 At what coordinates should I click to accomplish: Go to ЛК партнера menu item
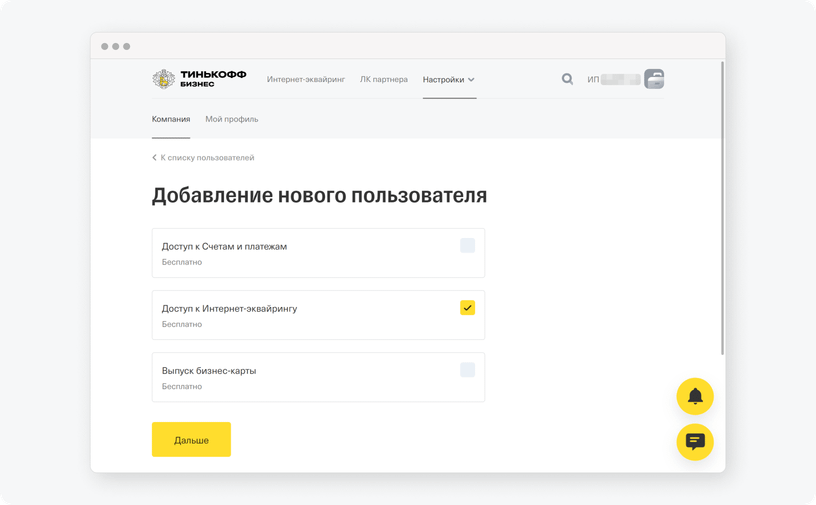pos(384,79)
